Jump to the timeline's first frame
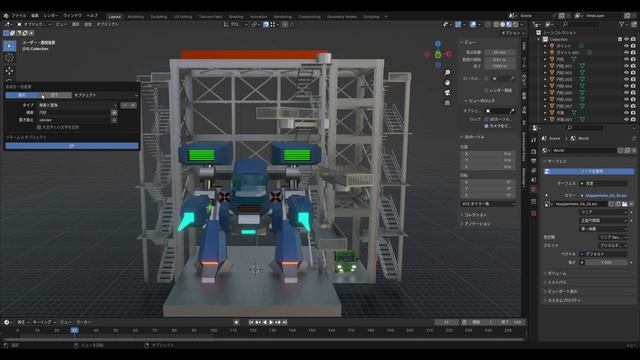The image size is (640, 360). pyautogui.click(x=251, y=322)
